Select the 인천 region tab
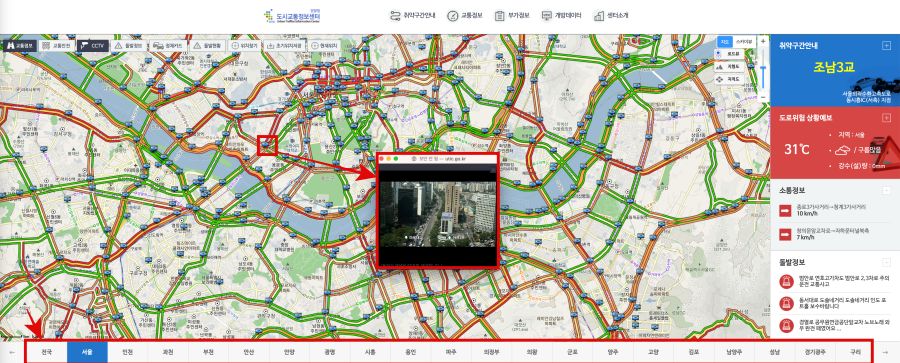Viewport: 900px width, 363px height. coord(127,352)
